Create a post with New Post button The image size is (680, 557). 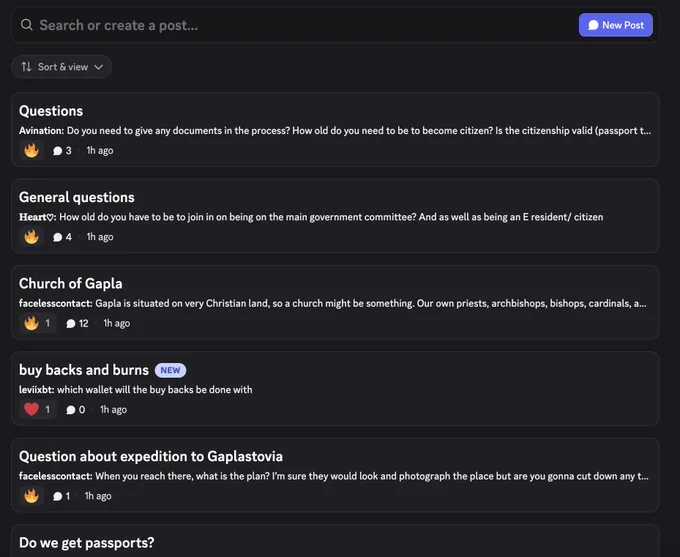point(615,25)
